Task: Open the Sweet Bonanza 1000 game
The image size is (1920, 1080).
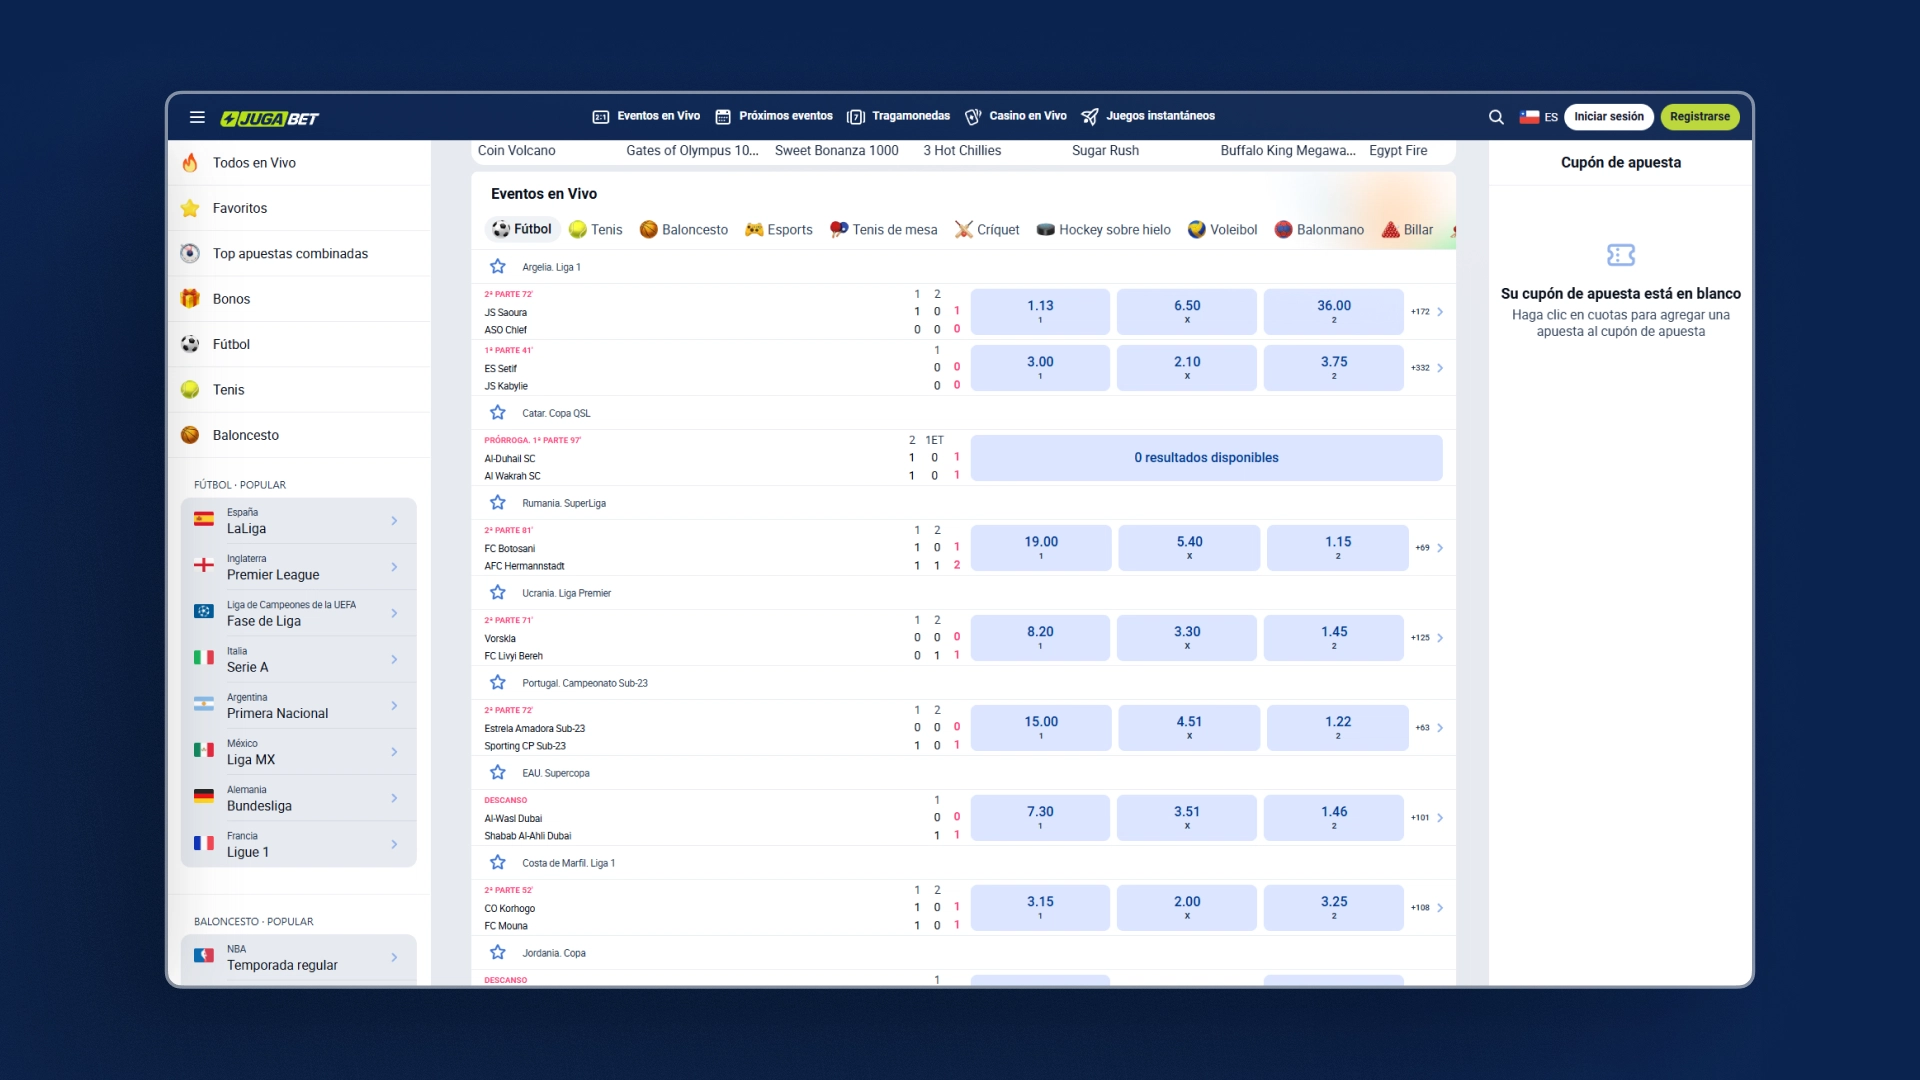Action: [x=837, y=151]
